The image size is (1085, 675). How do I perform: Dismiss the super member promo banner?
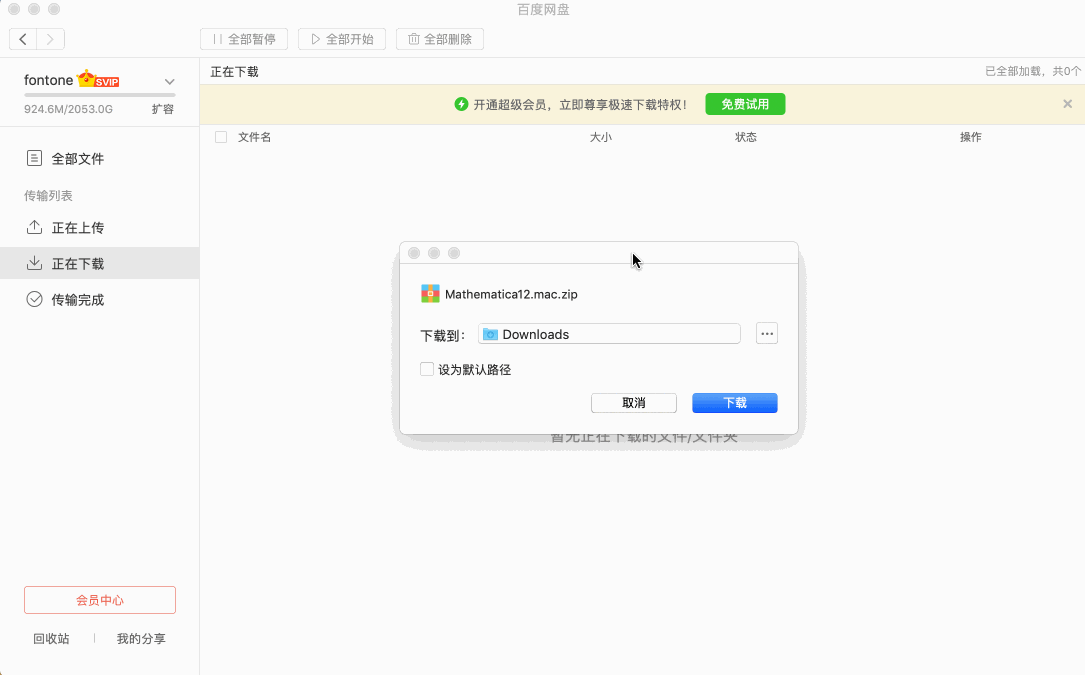click(x=1068, y=104)
